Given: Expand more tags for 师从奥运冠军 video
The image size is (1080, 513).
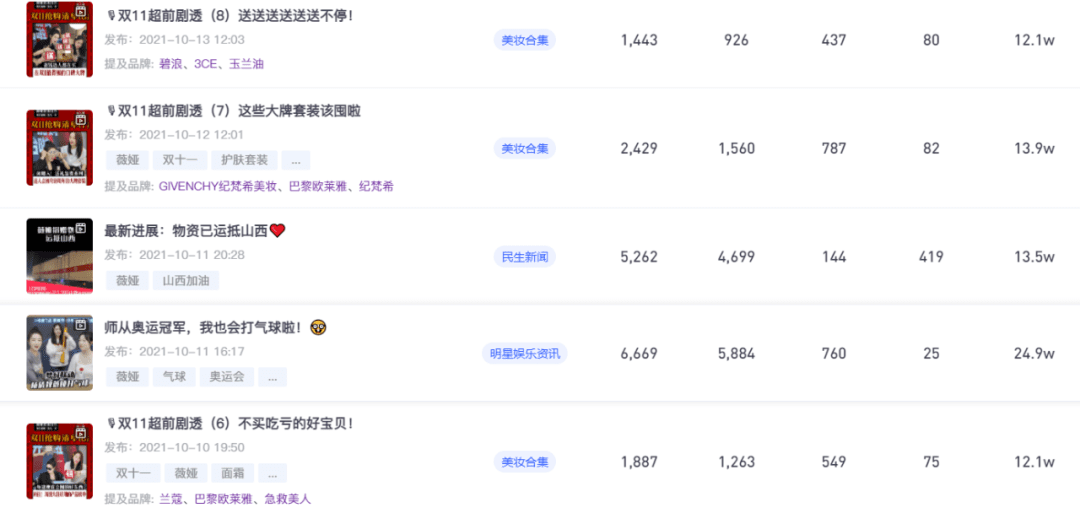Looking at the screenshot, I should (x=272, y=377).
